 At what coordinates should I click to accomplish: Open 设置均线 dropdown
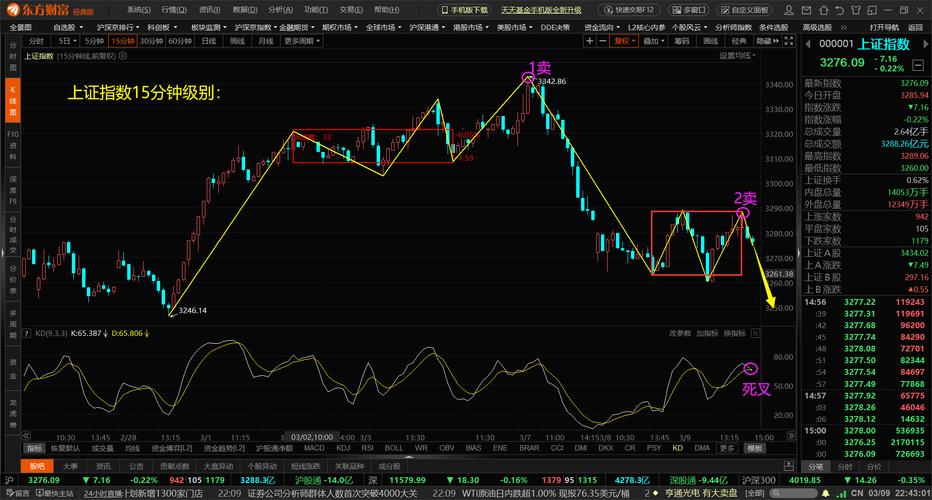(740, 56)
